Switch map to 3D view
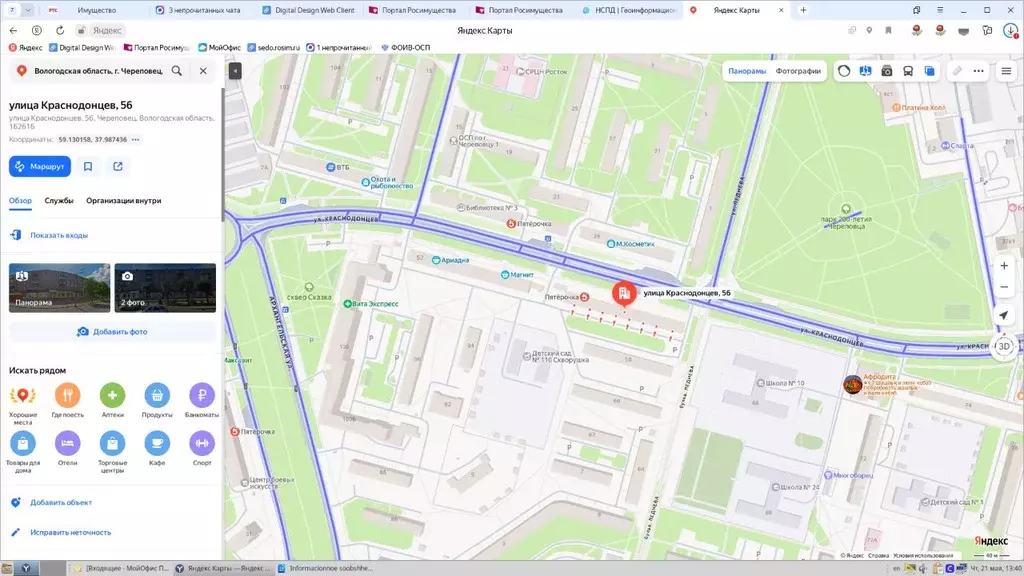This screenshot has width=1024, height=576. tap(1004, 347)
